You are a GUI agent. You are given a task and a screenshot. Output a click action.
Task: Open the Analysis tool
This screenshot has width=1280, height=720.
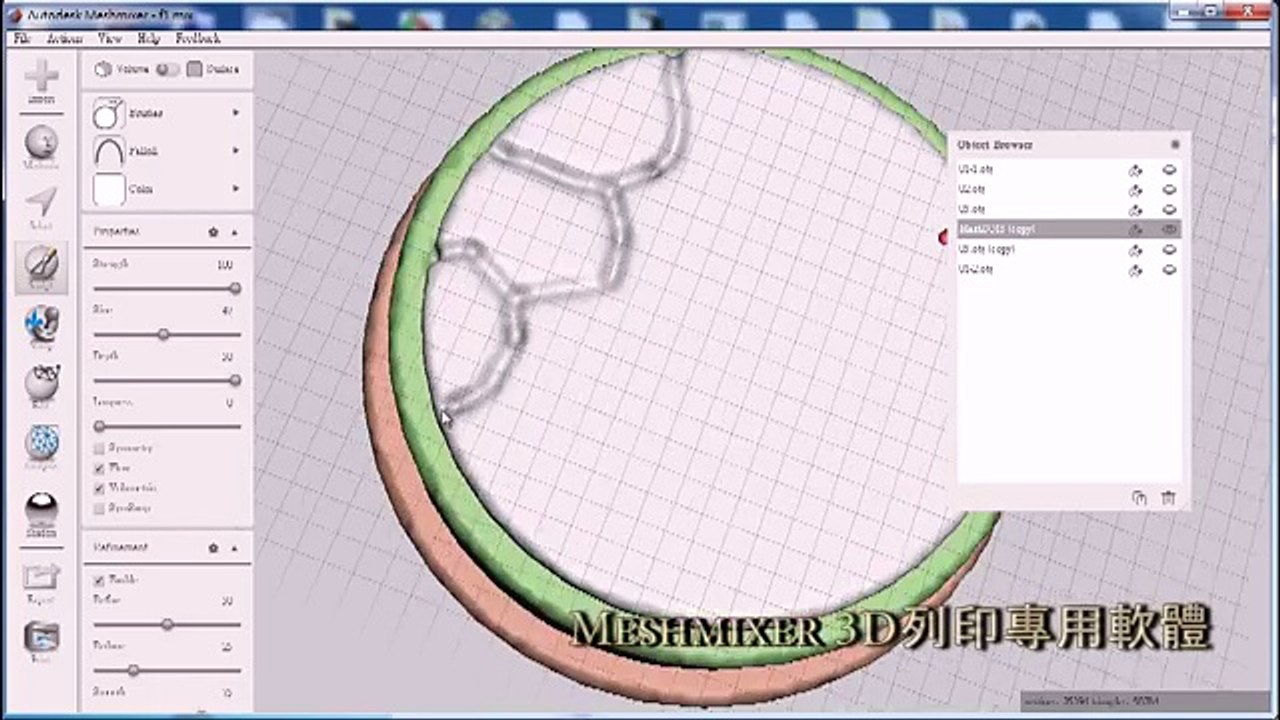[x=42, y=446]
